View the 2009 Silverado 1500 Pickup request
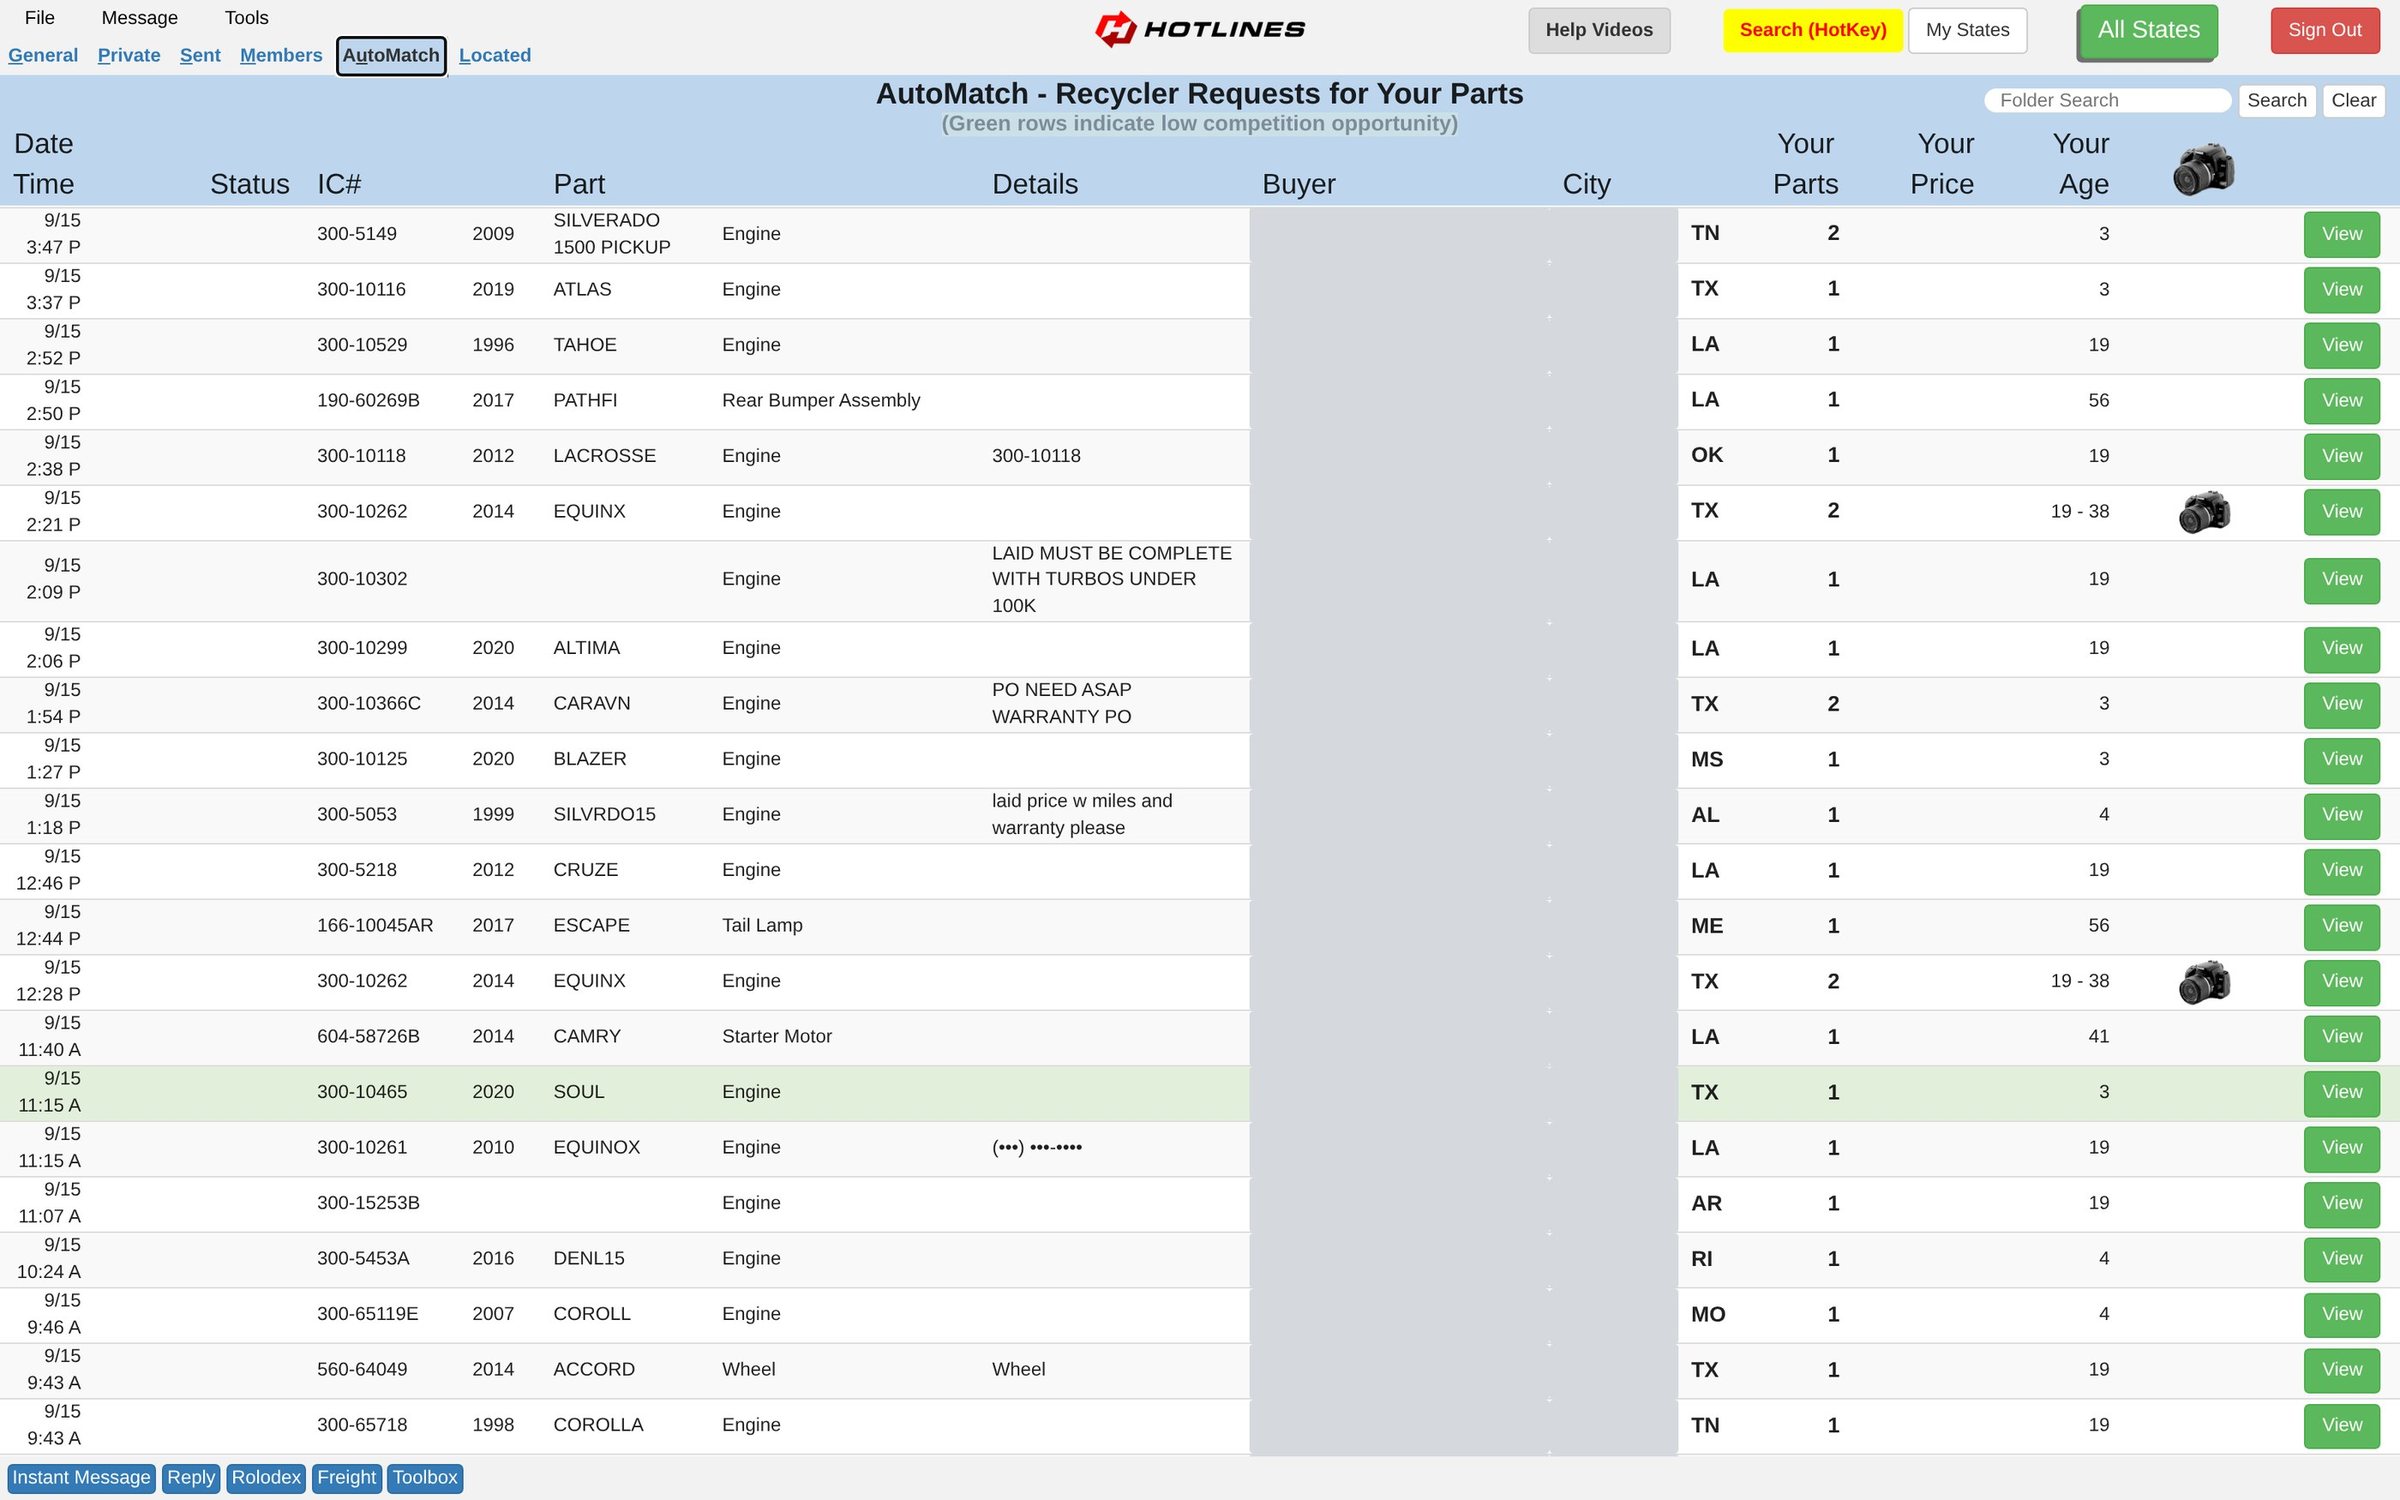 (x=2342, y=234)
